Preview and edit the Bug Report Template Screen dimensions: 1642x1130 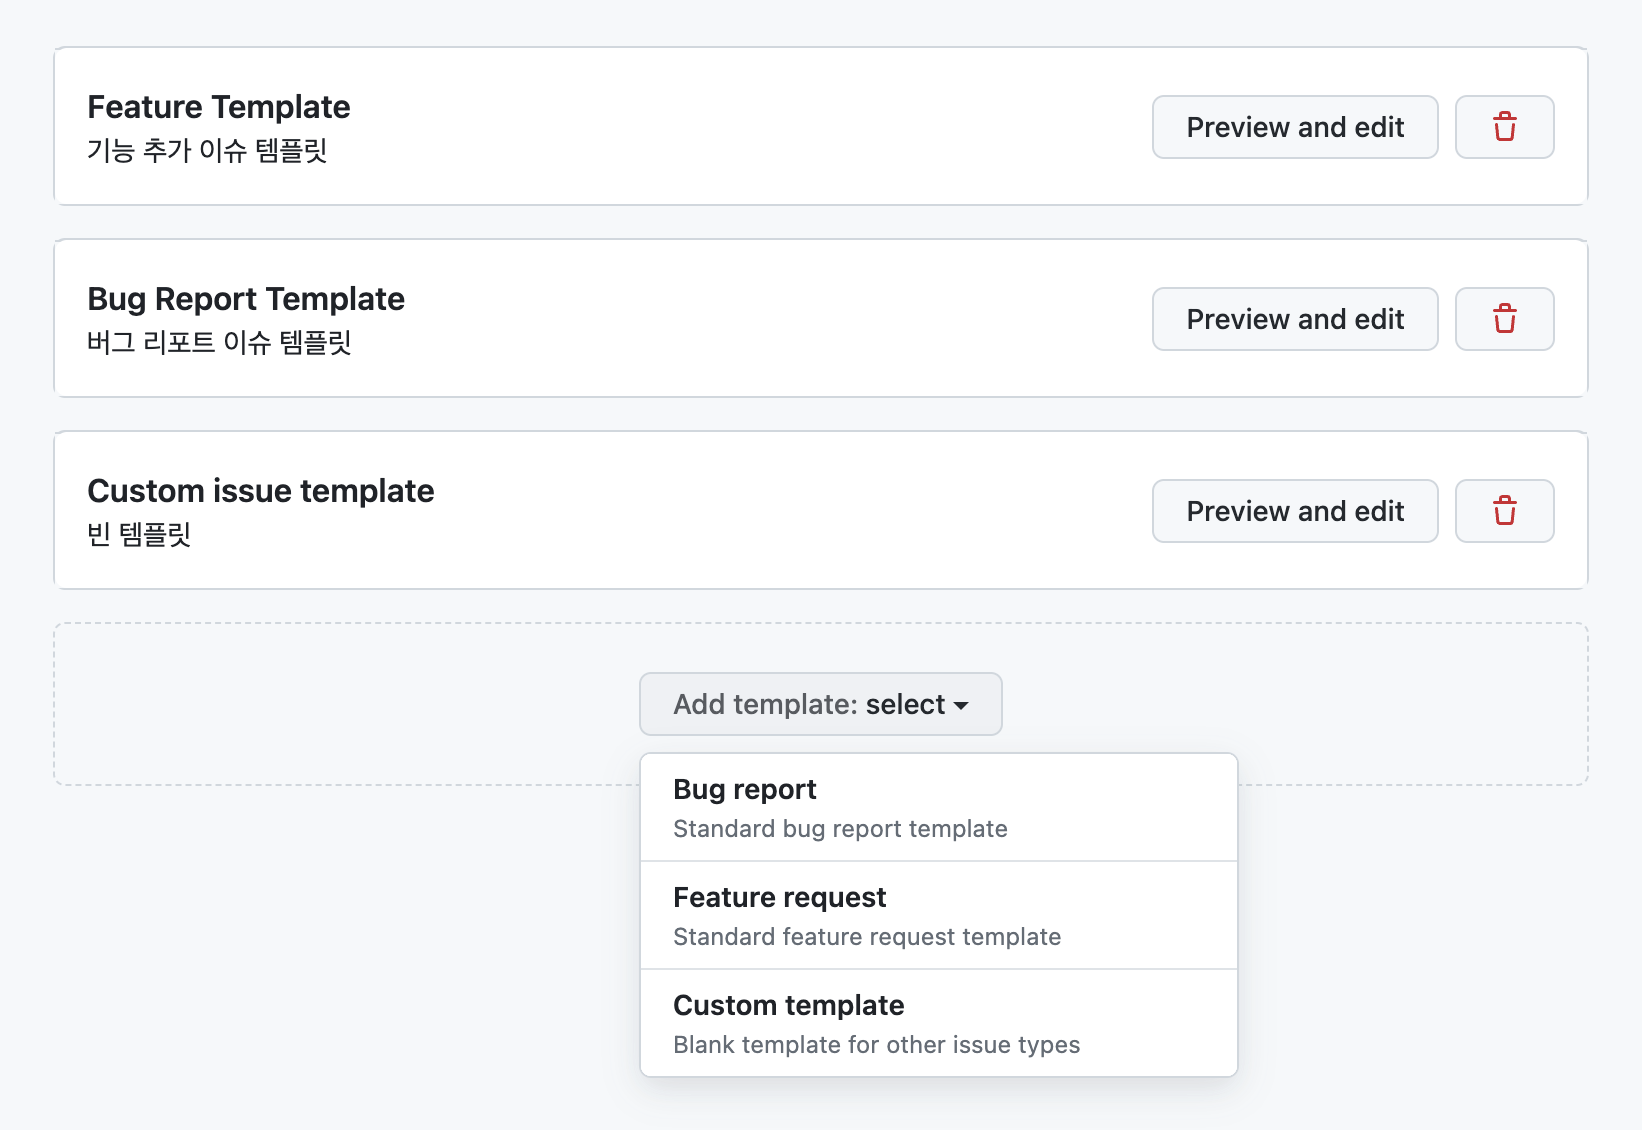click(1294, 319)
